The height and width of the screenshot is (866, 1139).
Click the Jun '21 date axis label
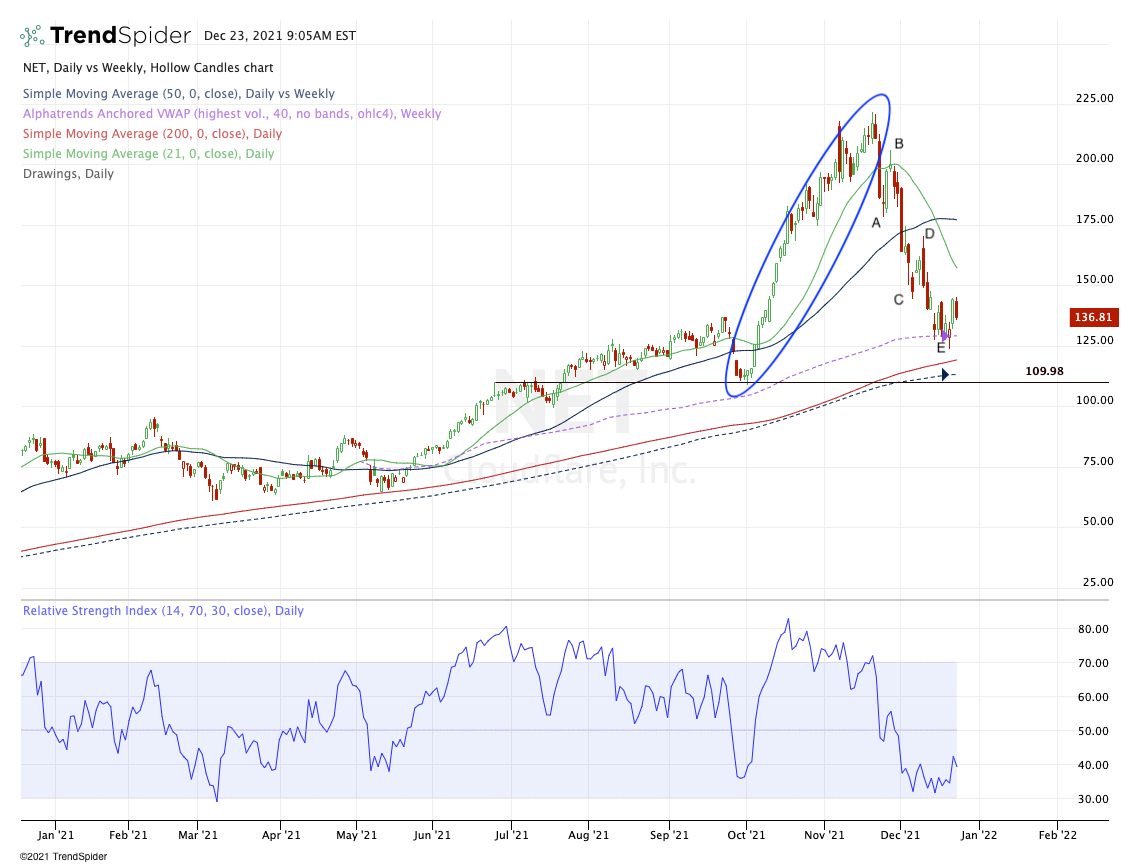coord(431,835)
